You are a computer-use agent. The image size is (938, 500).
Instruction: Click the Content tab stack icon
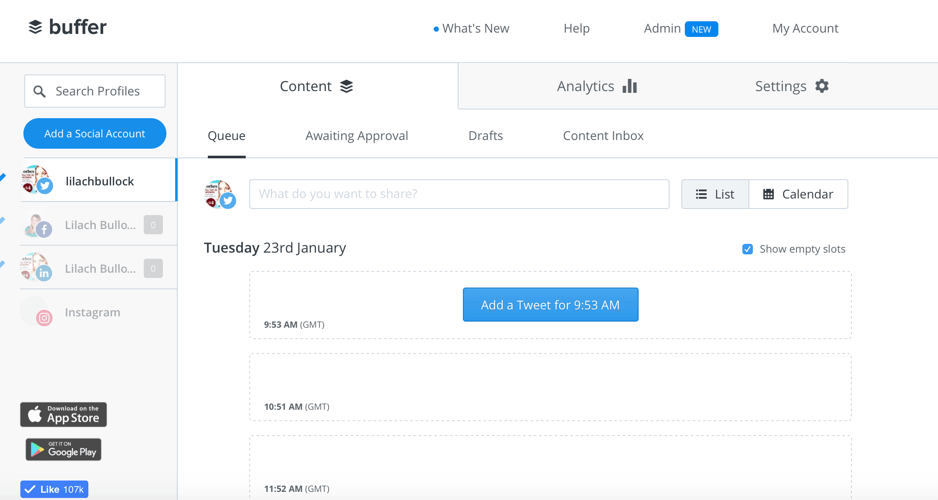(x=346, y=86)
